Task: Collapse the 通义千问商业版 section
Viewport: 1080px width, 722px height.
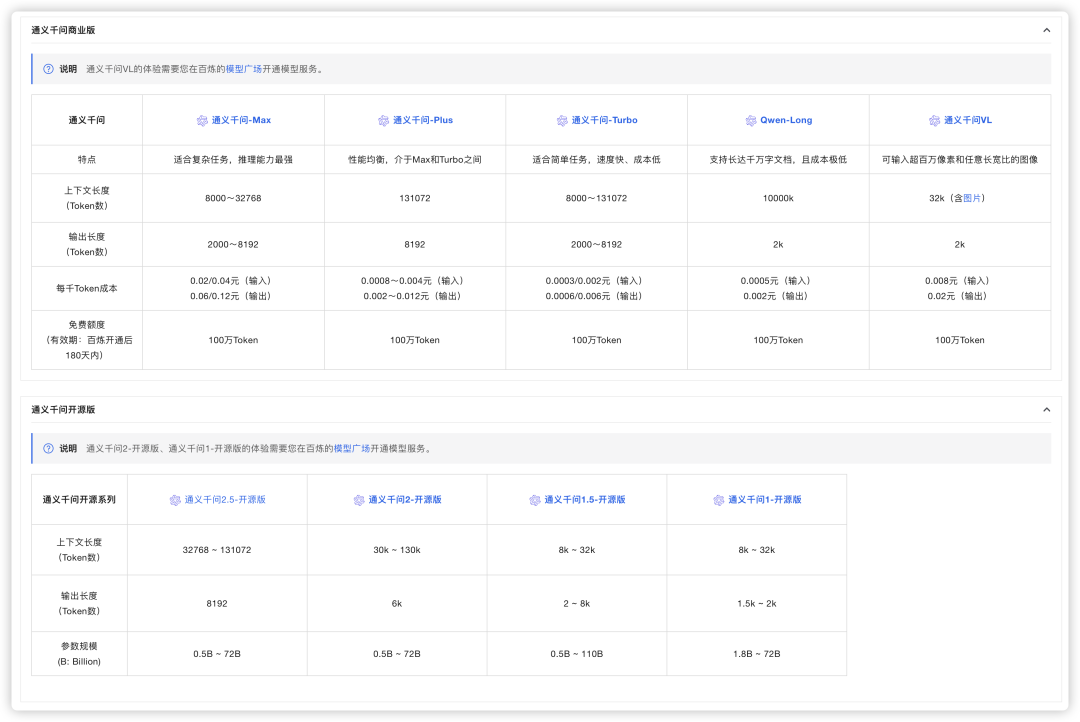Action: (1046, 30)
